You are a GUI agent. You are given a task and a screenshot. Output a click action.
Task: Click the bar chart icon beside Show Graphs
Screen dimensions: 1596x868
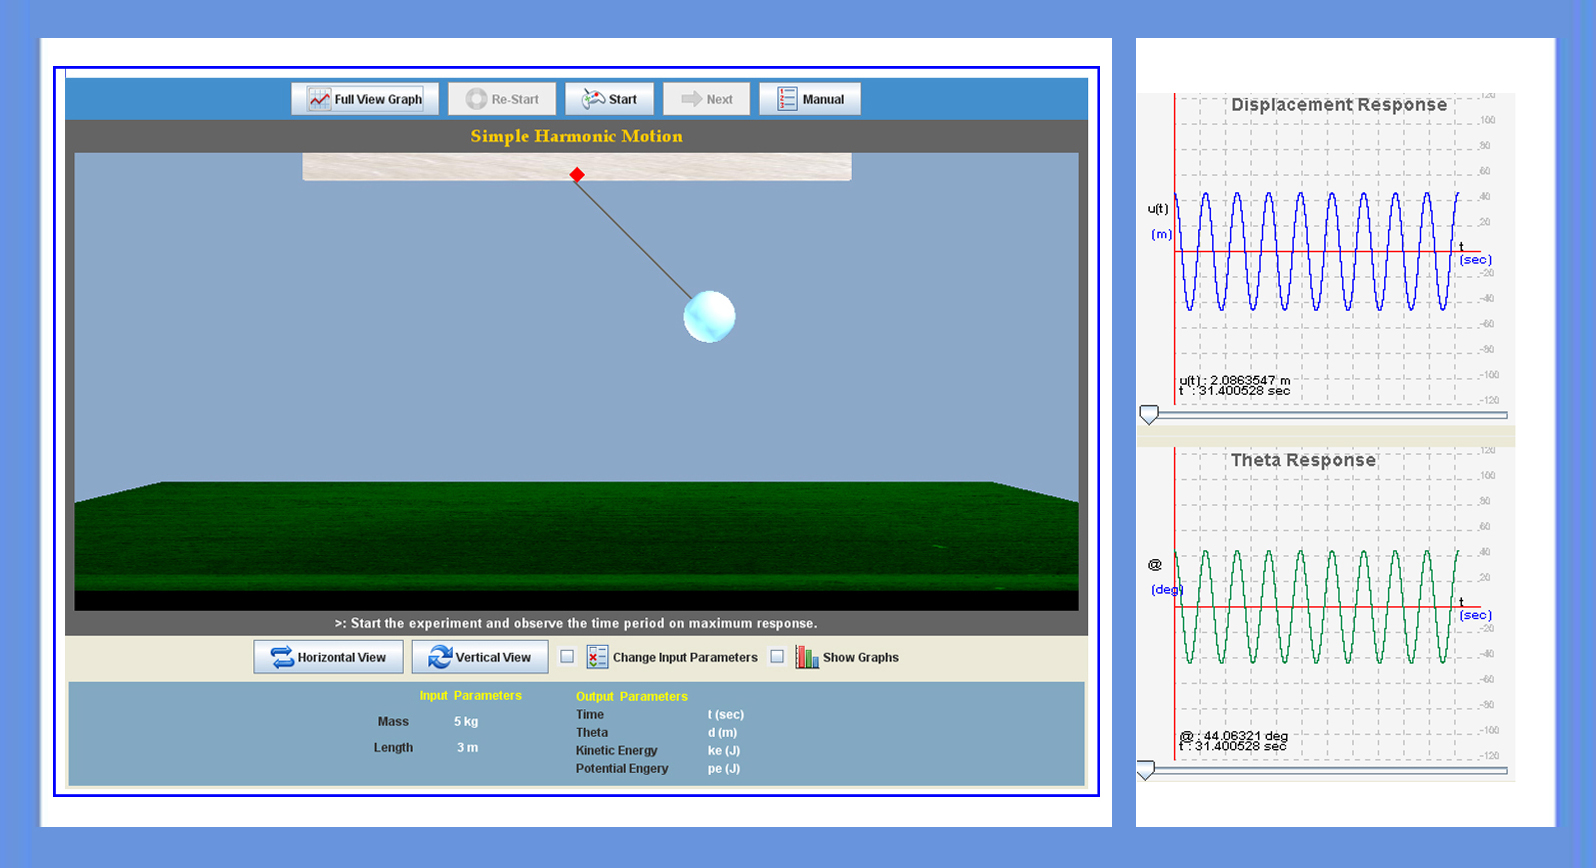806,657
